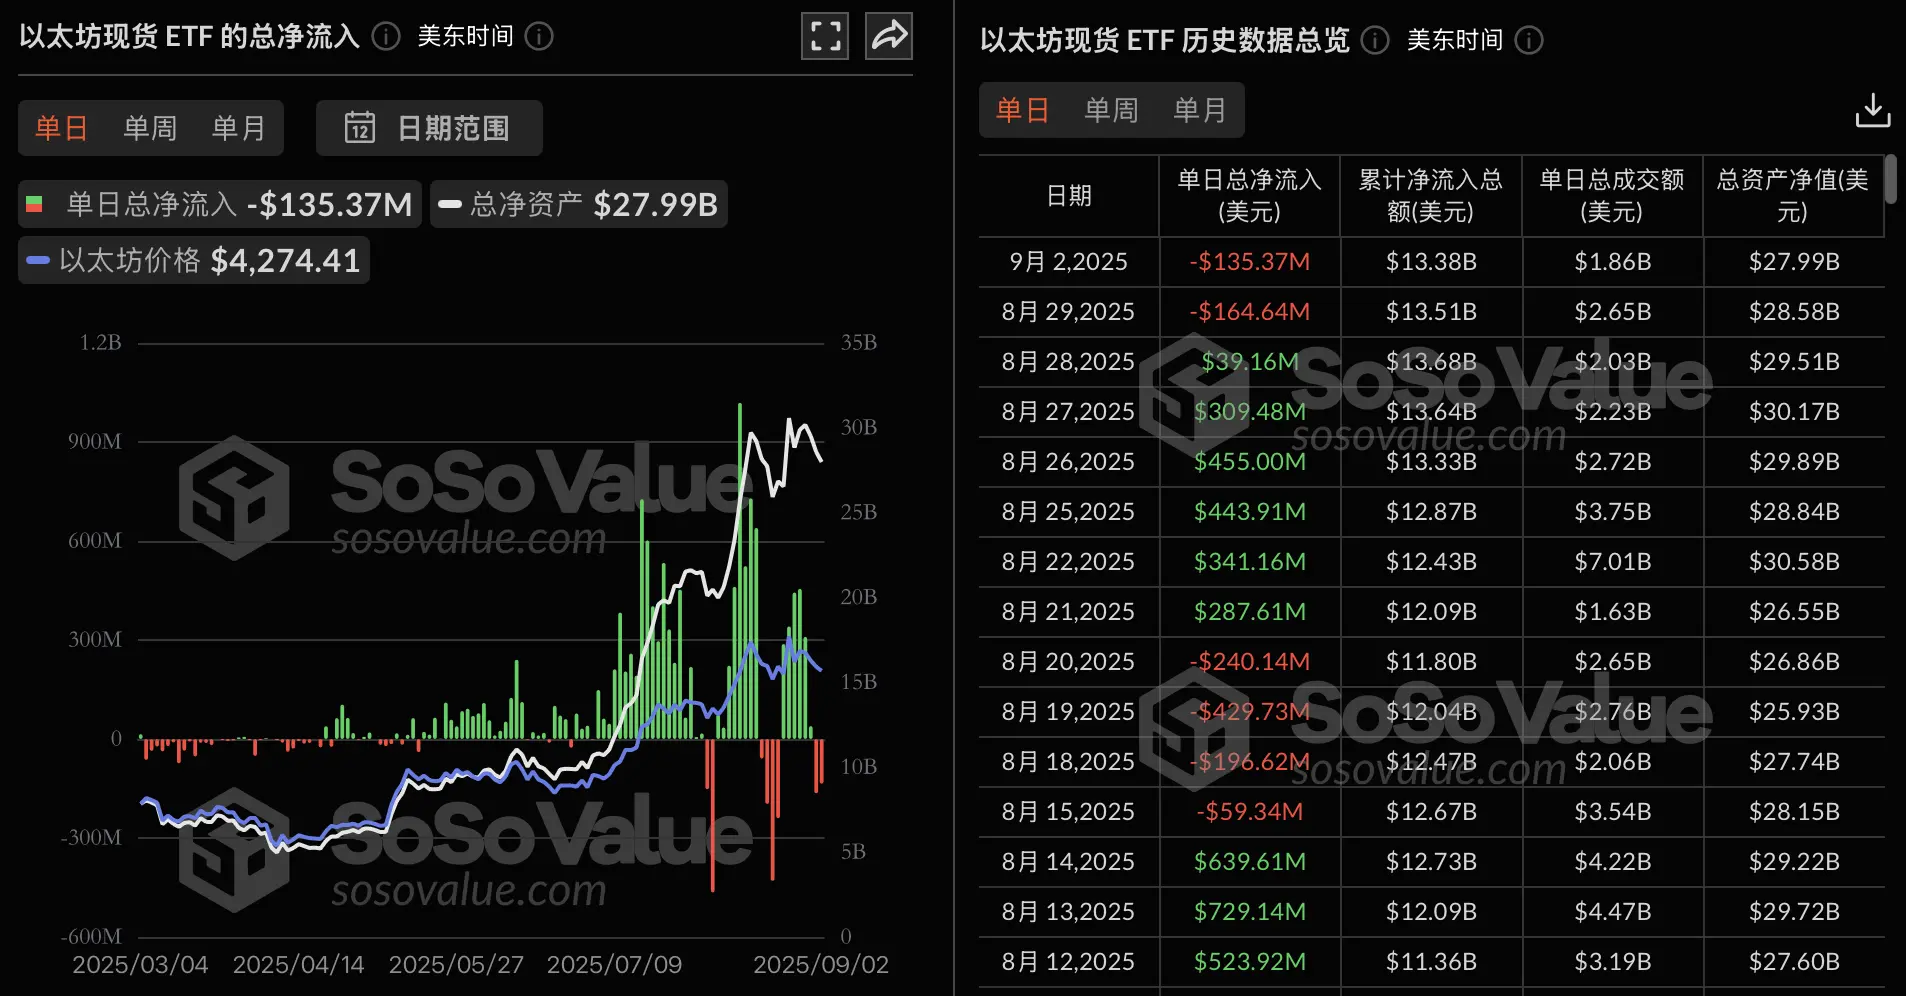Switch chart to 单周 view
The image size is (1906, 996).
149,128
